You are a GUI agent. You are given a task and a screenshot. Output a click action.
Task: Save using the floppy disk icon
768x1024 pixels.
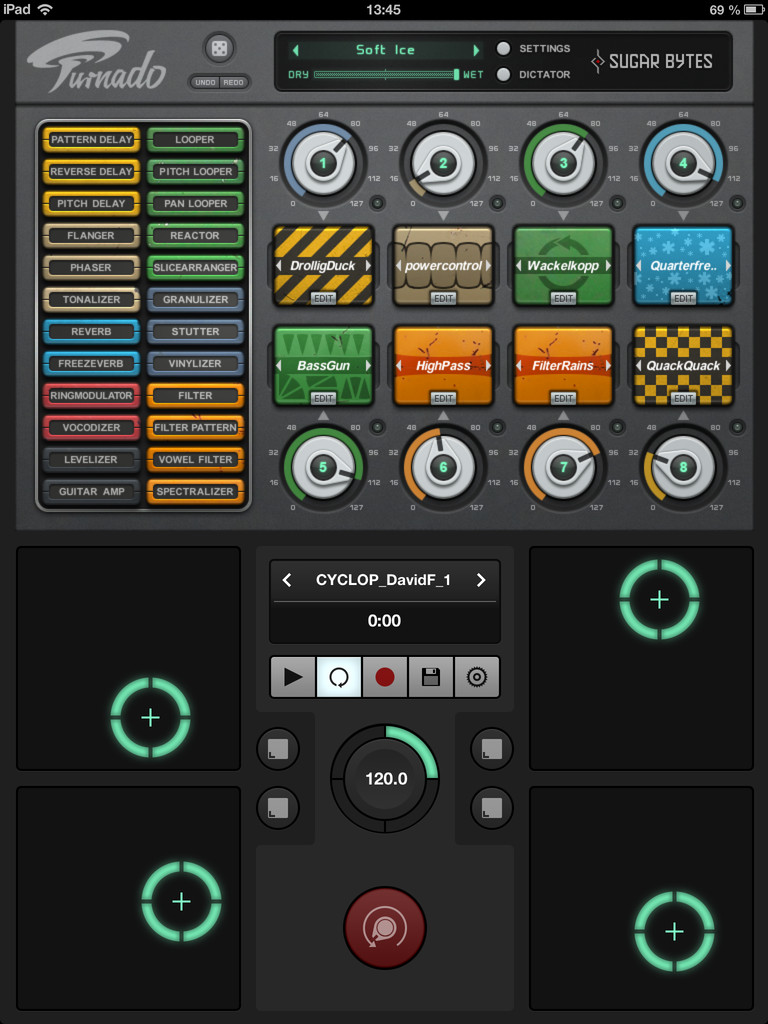tap(430, 677)
